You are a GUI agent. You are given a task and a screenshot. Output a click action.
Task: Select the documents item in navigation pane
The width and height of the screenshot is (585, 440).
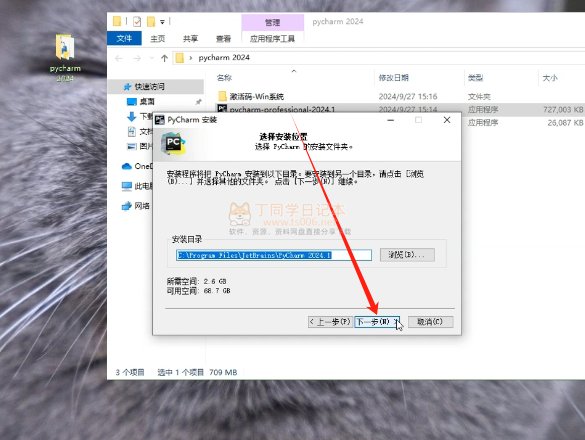pyautogui.click(x=140, y=131)
